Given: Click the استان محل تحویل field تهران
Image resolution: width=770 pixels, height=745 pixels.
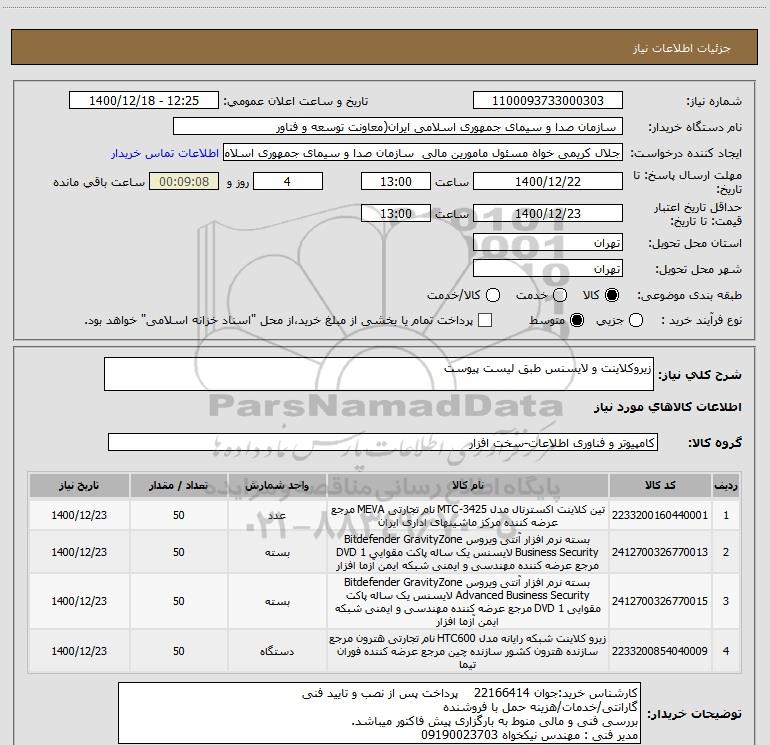Looking at the screenshot, I should [x=548, y=243].
